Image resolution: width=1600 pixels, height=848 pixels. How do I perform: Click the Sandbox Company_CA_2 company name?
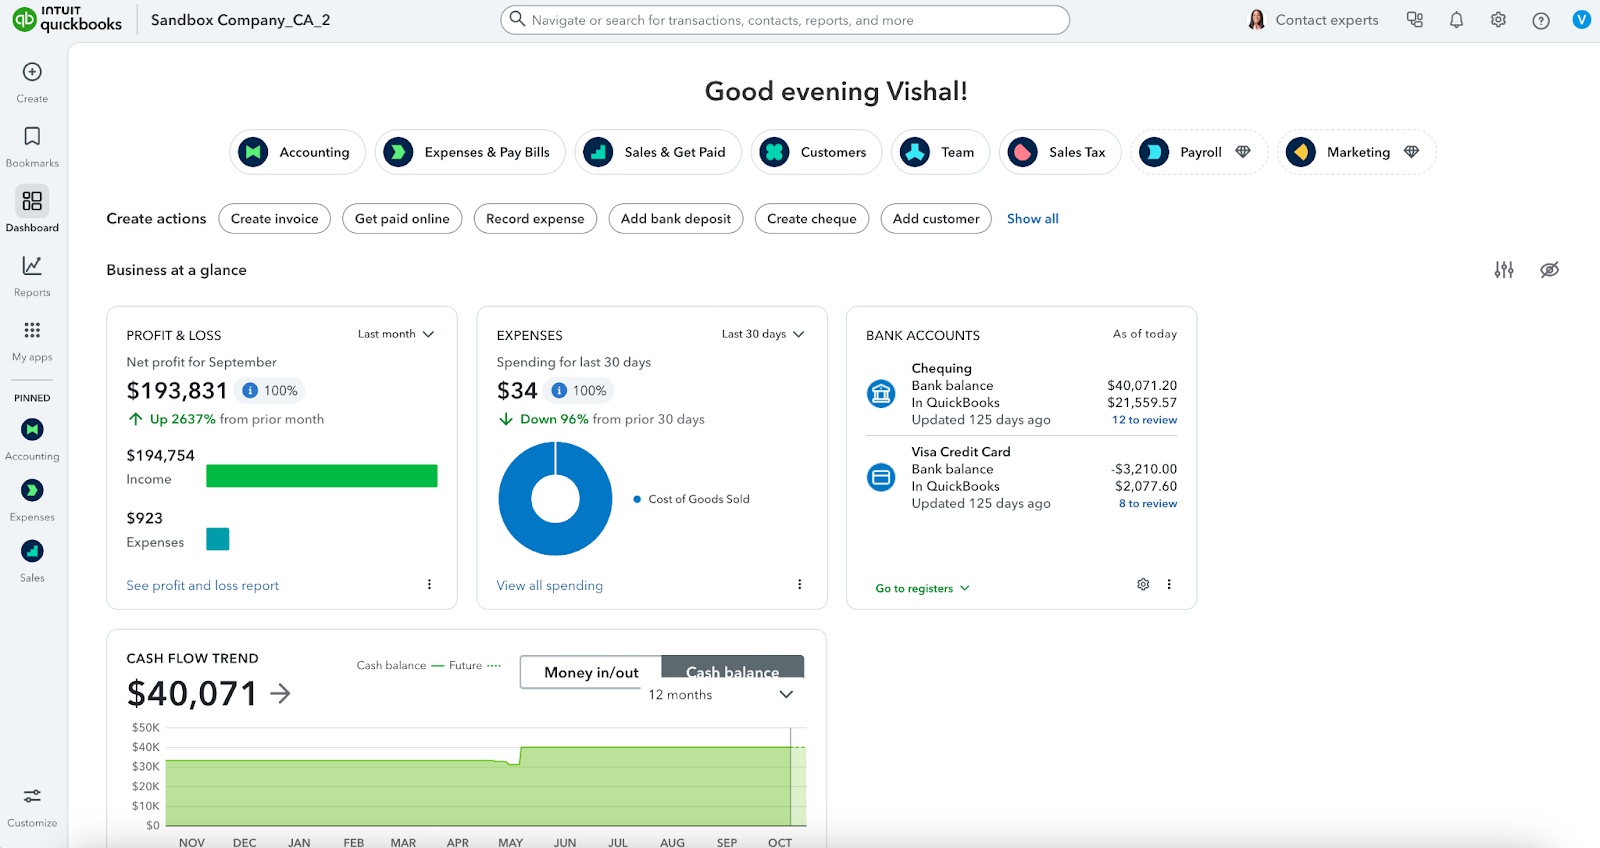[x=241, y=20]
